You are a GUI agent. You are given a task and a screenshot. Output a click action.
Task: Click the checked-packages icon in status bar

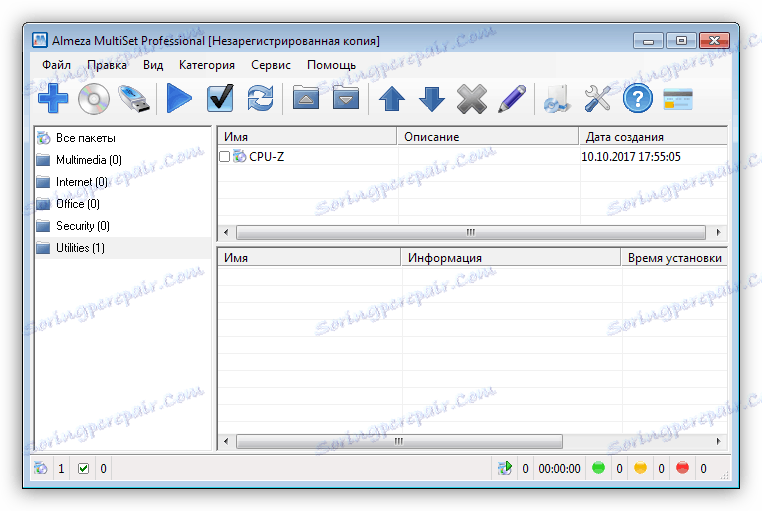point(83,469)
